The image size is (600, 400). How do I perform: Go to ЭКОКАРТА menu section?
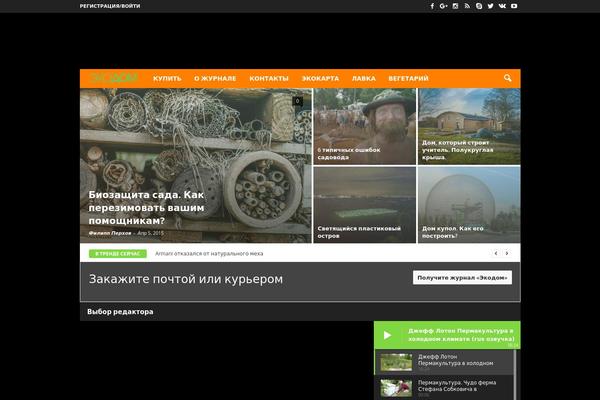point(320,78)
